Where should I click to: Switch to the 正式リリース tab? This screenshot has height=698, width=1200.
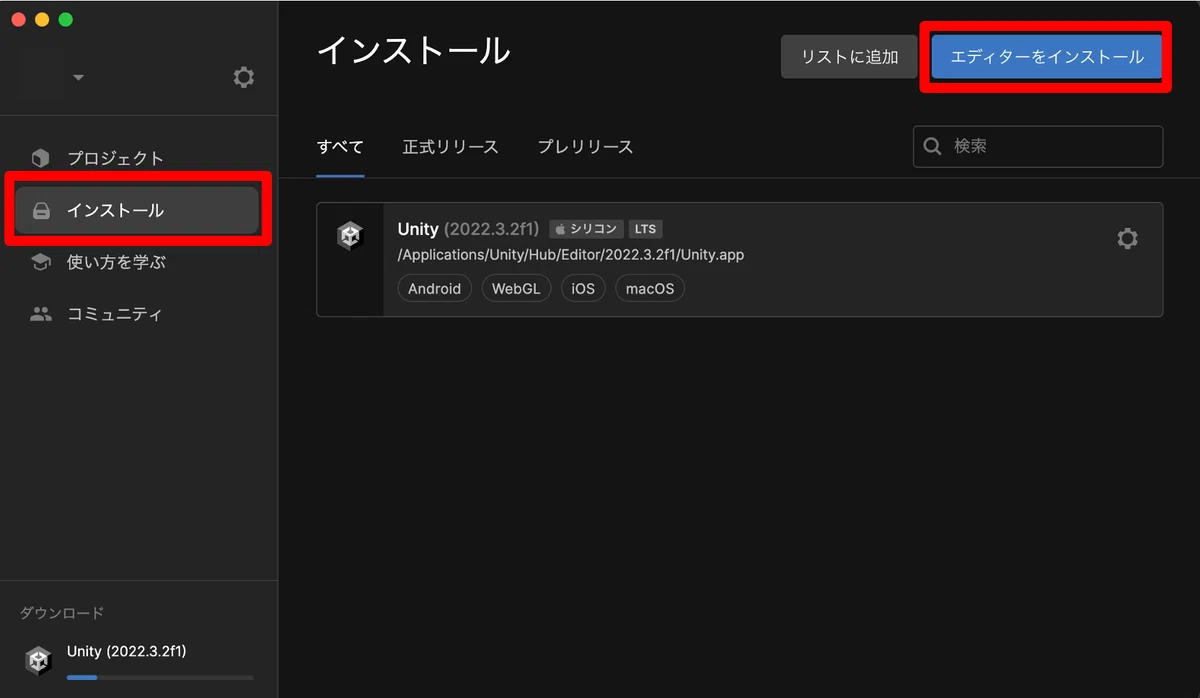point(450,147)
